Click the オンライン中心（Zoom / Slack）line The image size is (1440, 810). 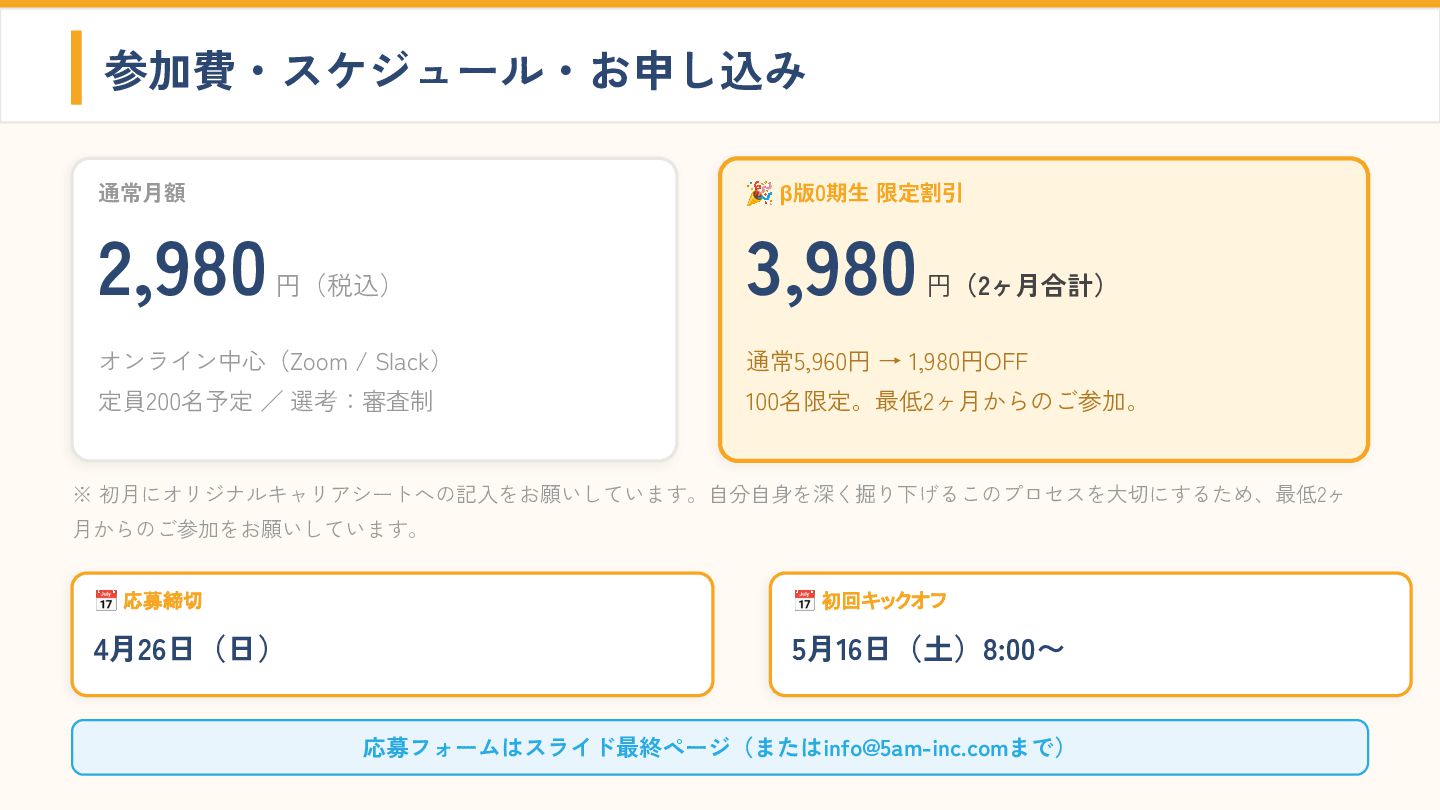point(270,362)
